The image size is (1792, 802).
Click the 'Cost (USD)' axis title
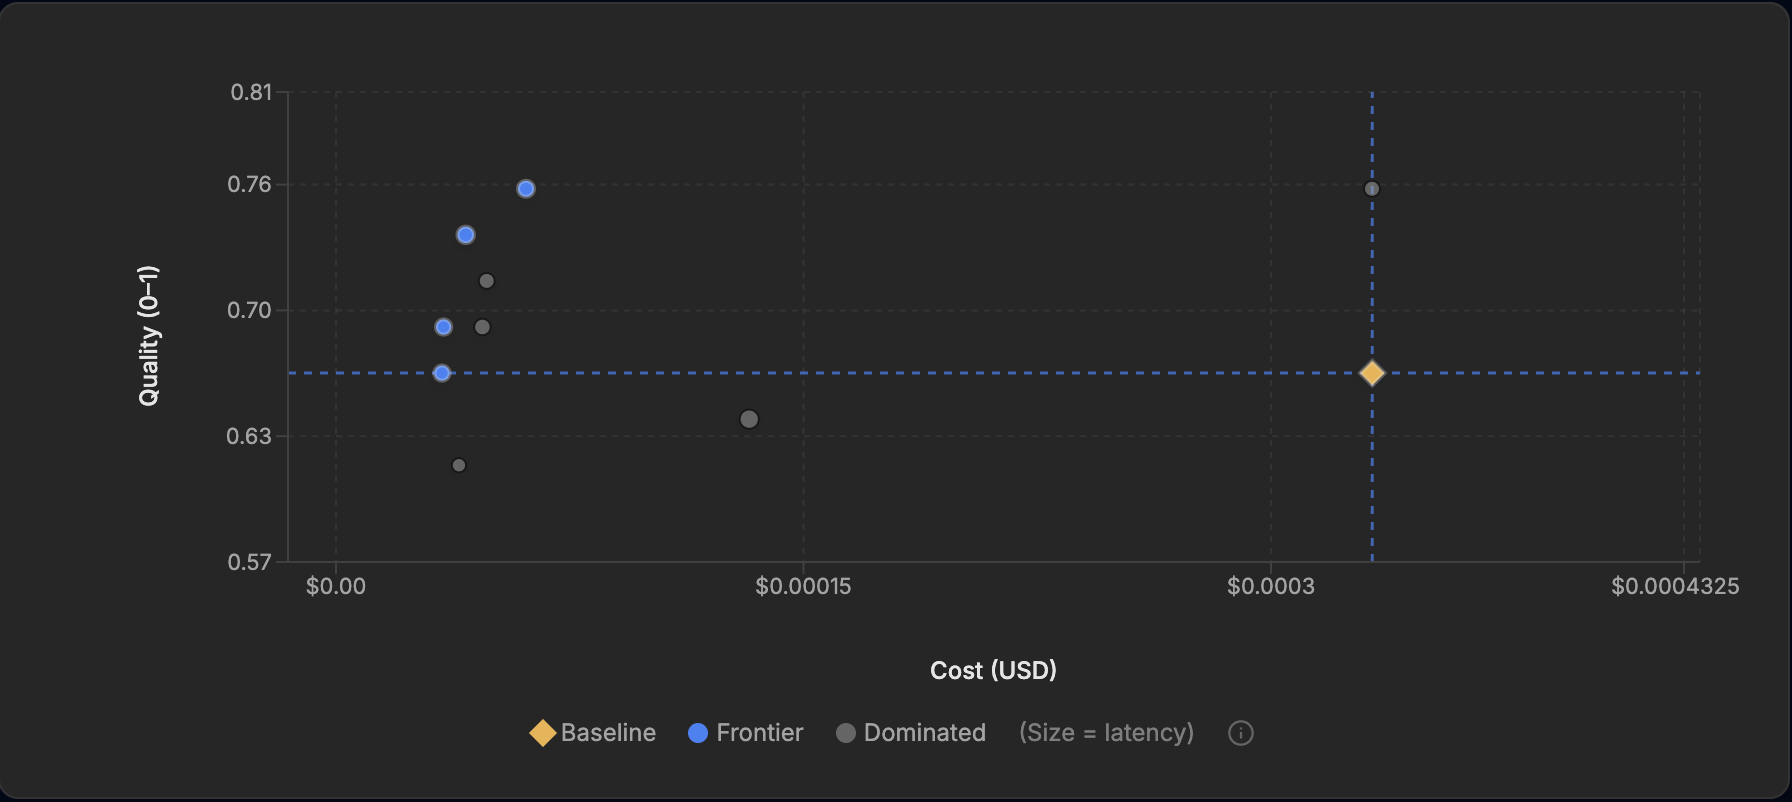993,670
